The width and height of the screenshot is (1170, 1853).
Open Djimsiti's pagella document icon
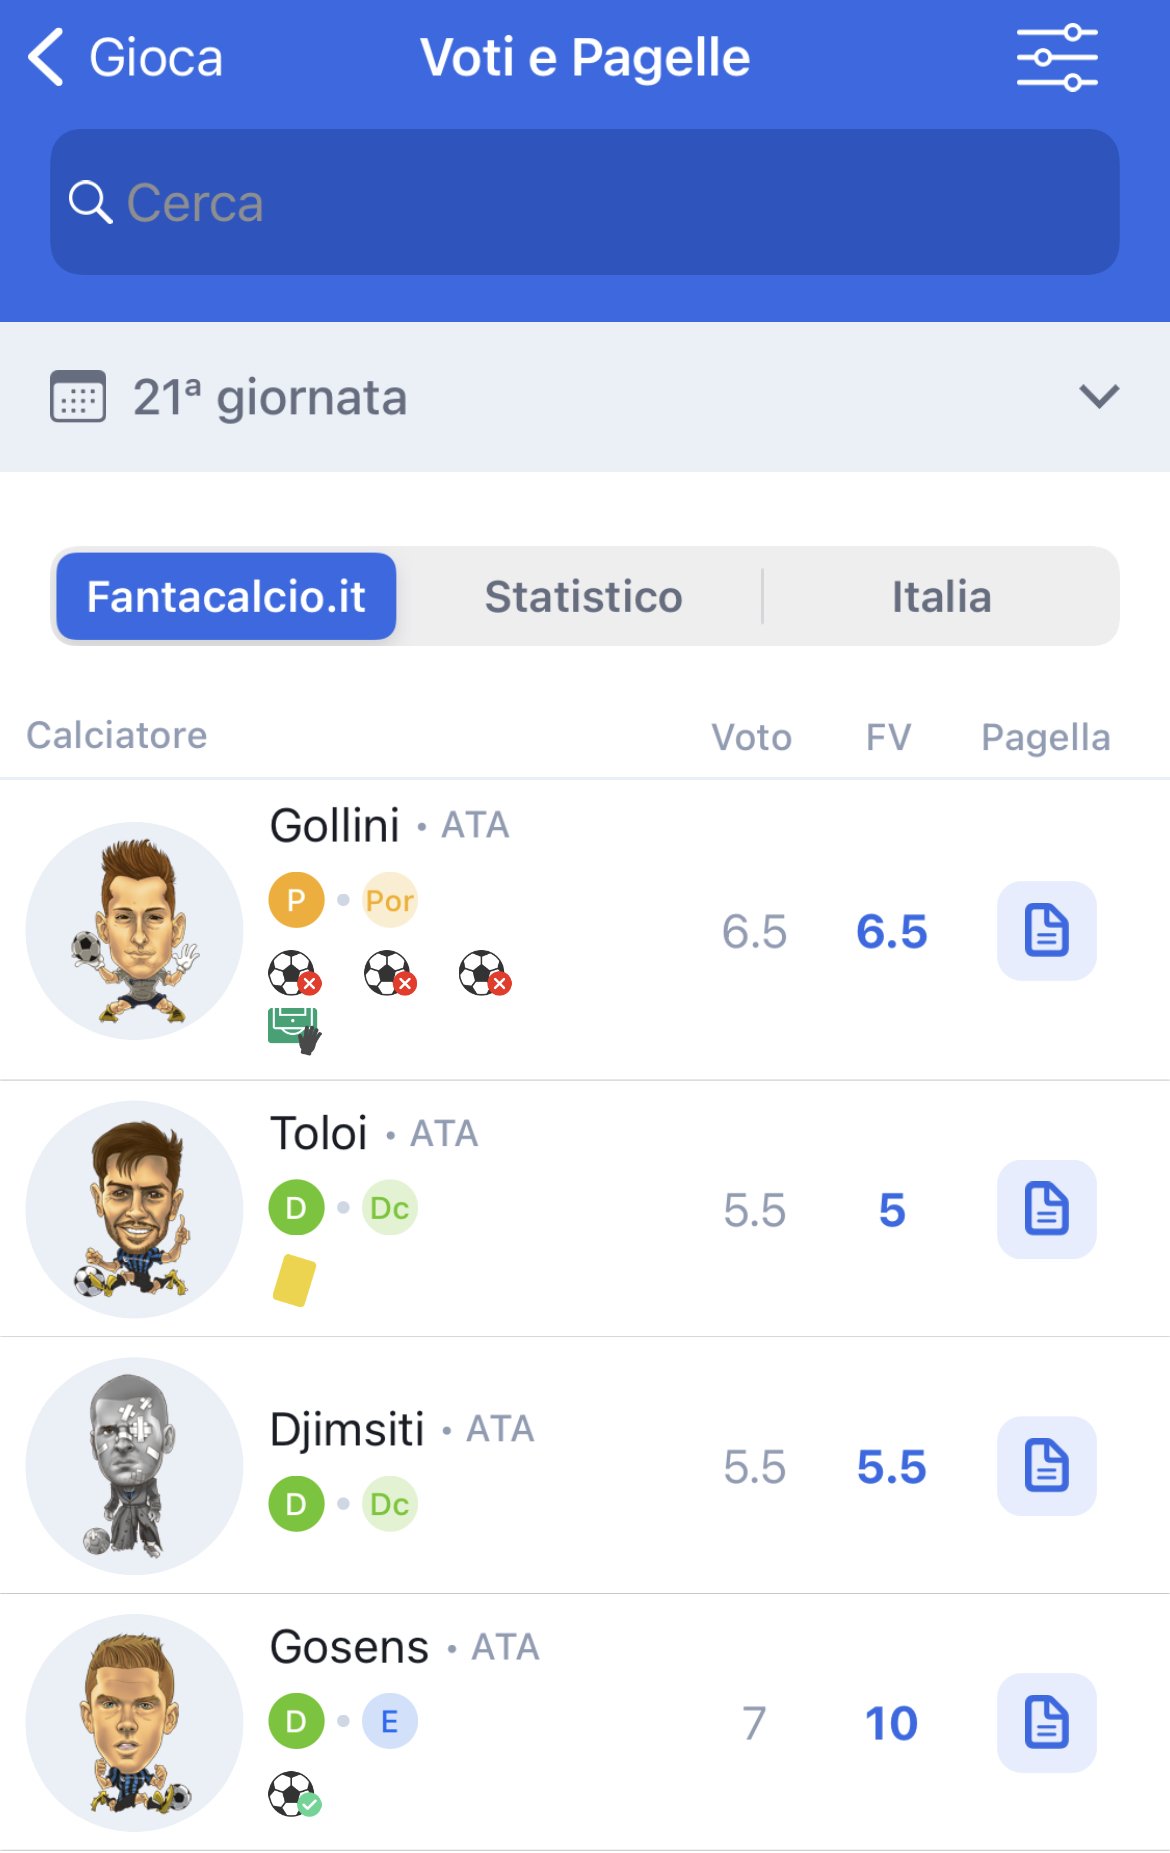coord(1046,1466)
